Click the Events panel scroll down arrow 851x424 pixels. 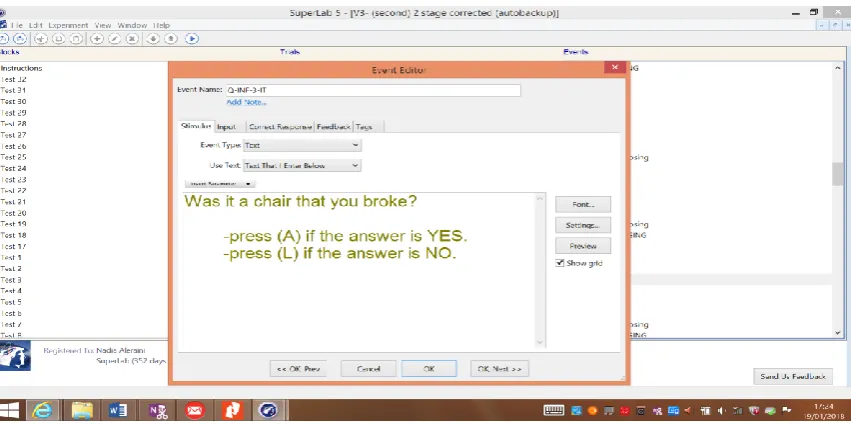(838, 333)
